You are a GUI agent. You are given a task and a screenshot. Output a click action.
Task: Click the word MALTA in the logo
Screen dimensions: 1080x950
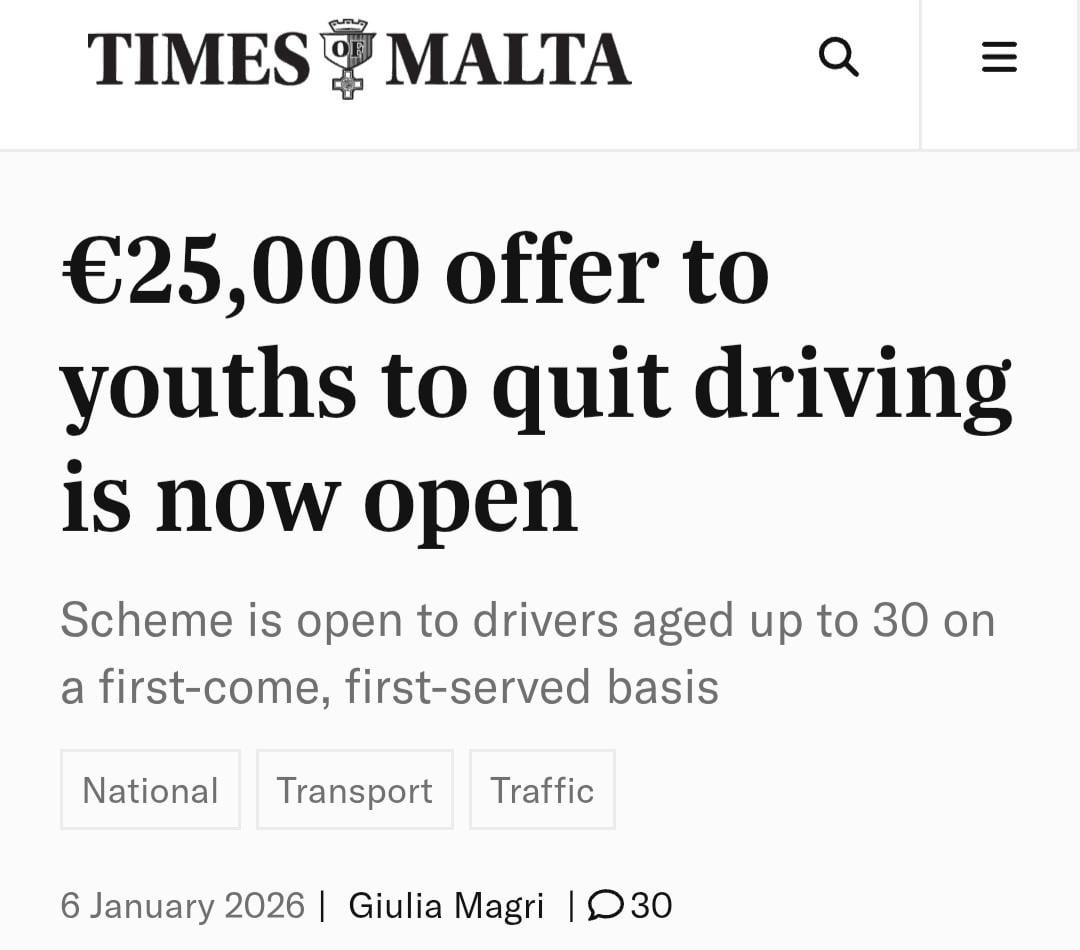click(x=508, y=59)
